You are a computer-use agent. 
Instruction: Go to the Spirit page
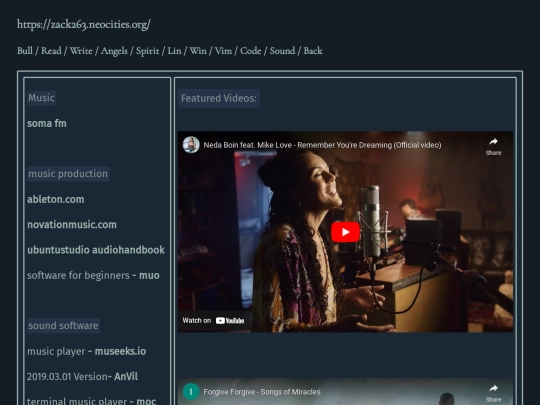[x=147, y=51]
